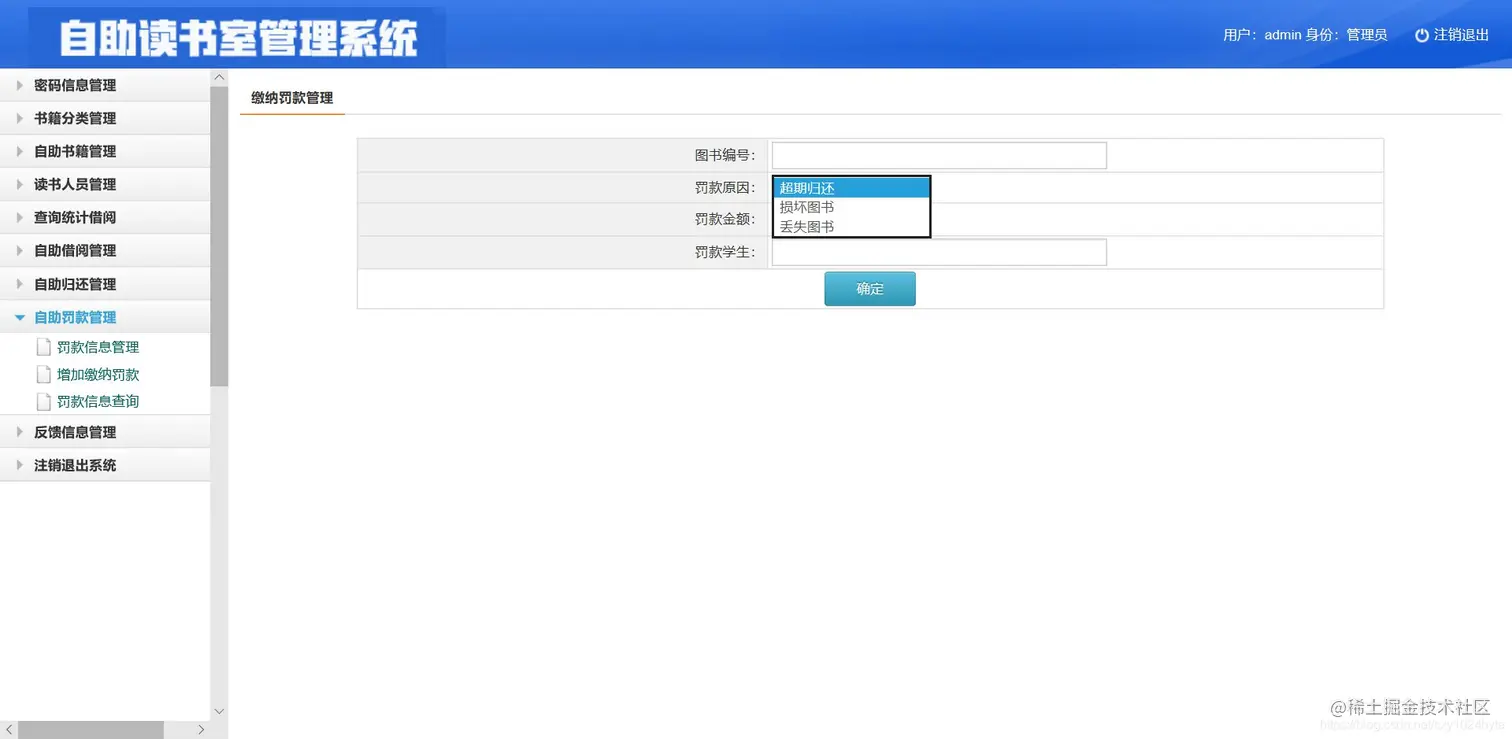Click sidebar scroll down arrow
Screen dimensions: 1512x739
point(219,711)
